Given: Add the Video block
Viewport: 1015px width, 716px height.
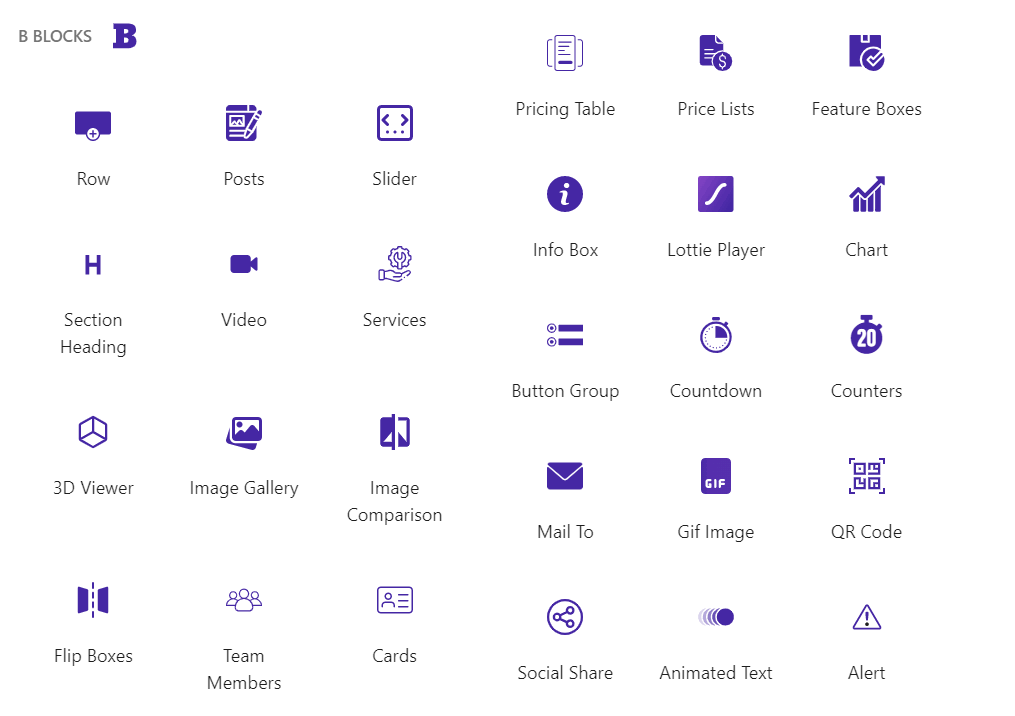Looking at the screenshot, I should click(x=244, y=264).
